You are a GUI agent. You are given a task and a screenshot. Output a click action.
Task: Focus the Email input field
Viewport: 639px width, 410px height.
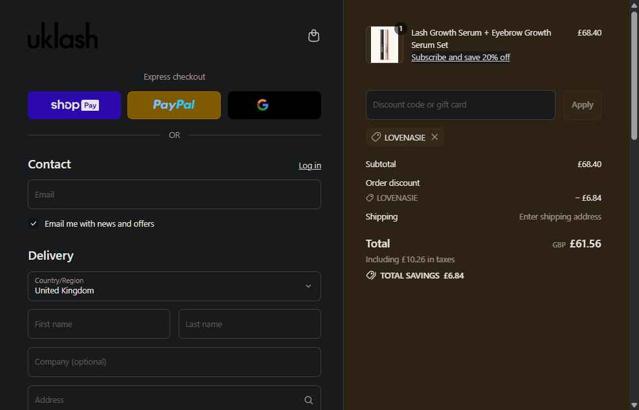[174, 194]
